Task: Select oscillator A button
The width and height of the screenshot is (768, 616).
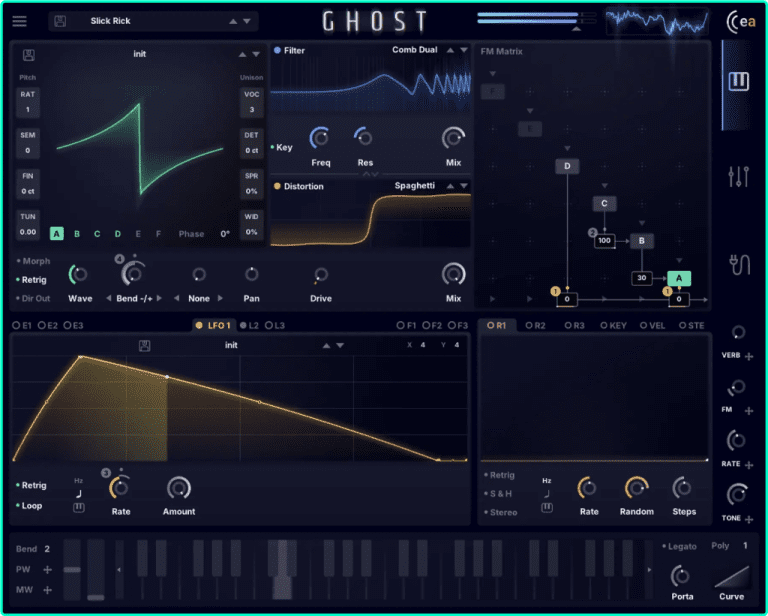Action: (x=57, y=234)
